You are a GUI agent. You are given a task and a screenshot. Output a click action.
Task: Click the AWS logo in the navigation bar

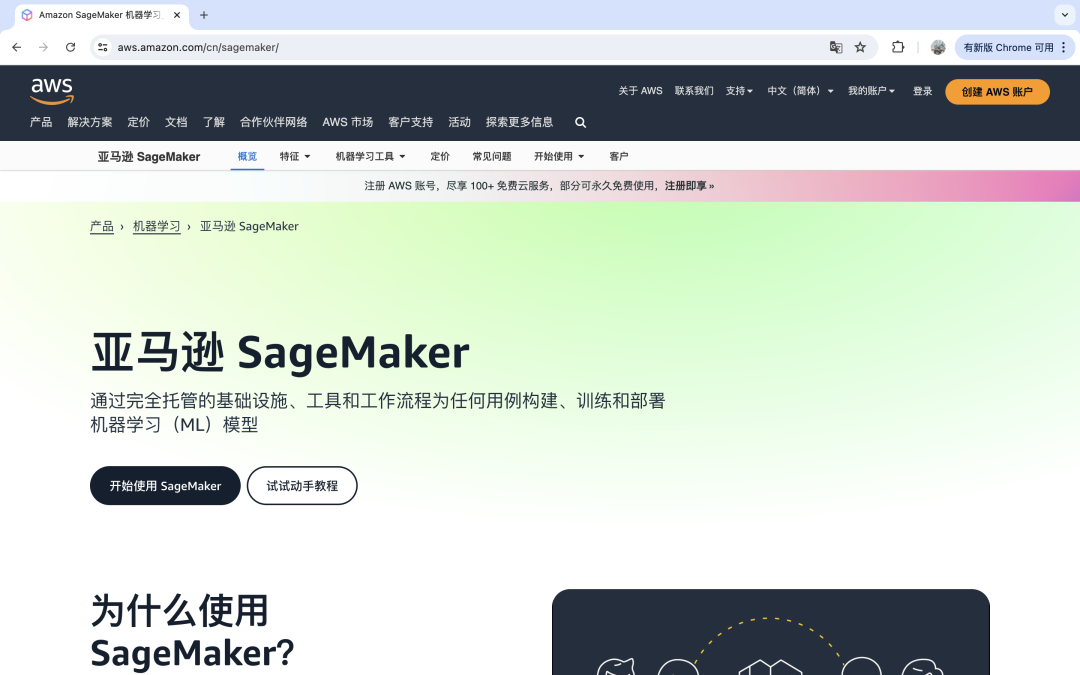coord(52,91)
